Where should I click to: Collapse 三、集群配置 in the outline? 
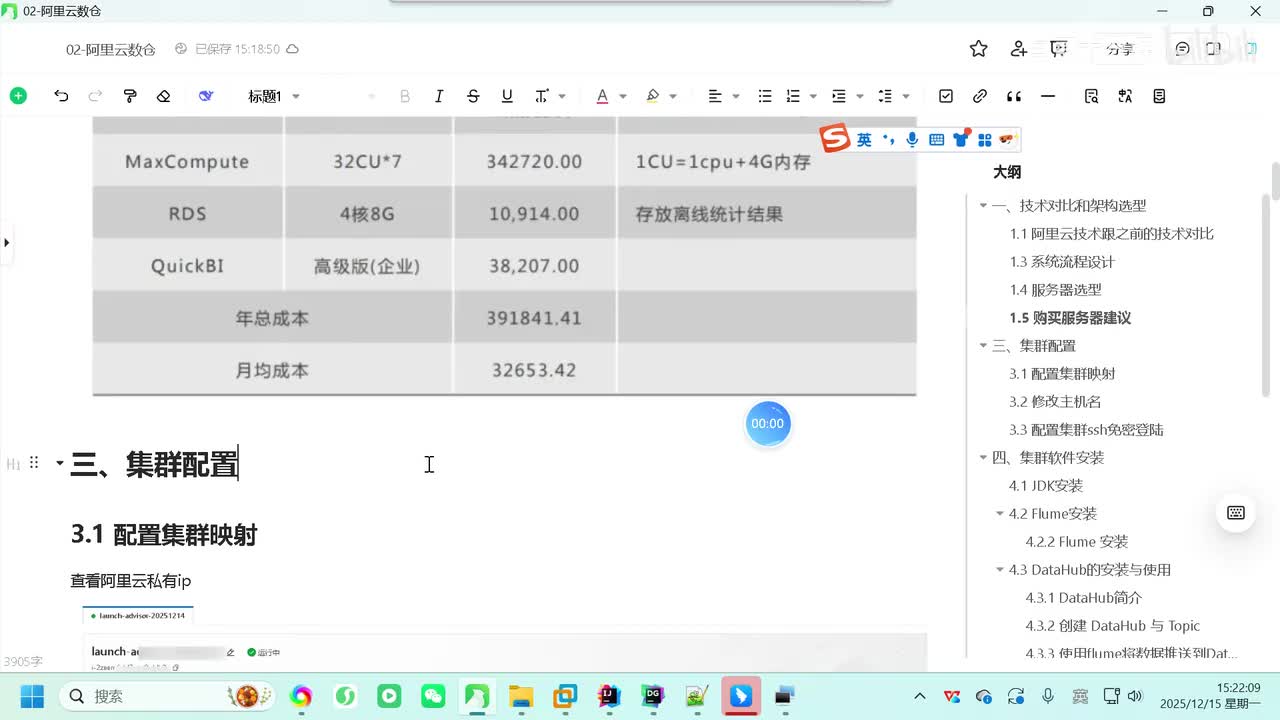click(983, 346)
